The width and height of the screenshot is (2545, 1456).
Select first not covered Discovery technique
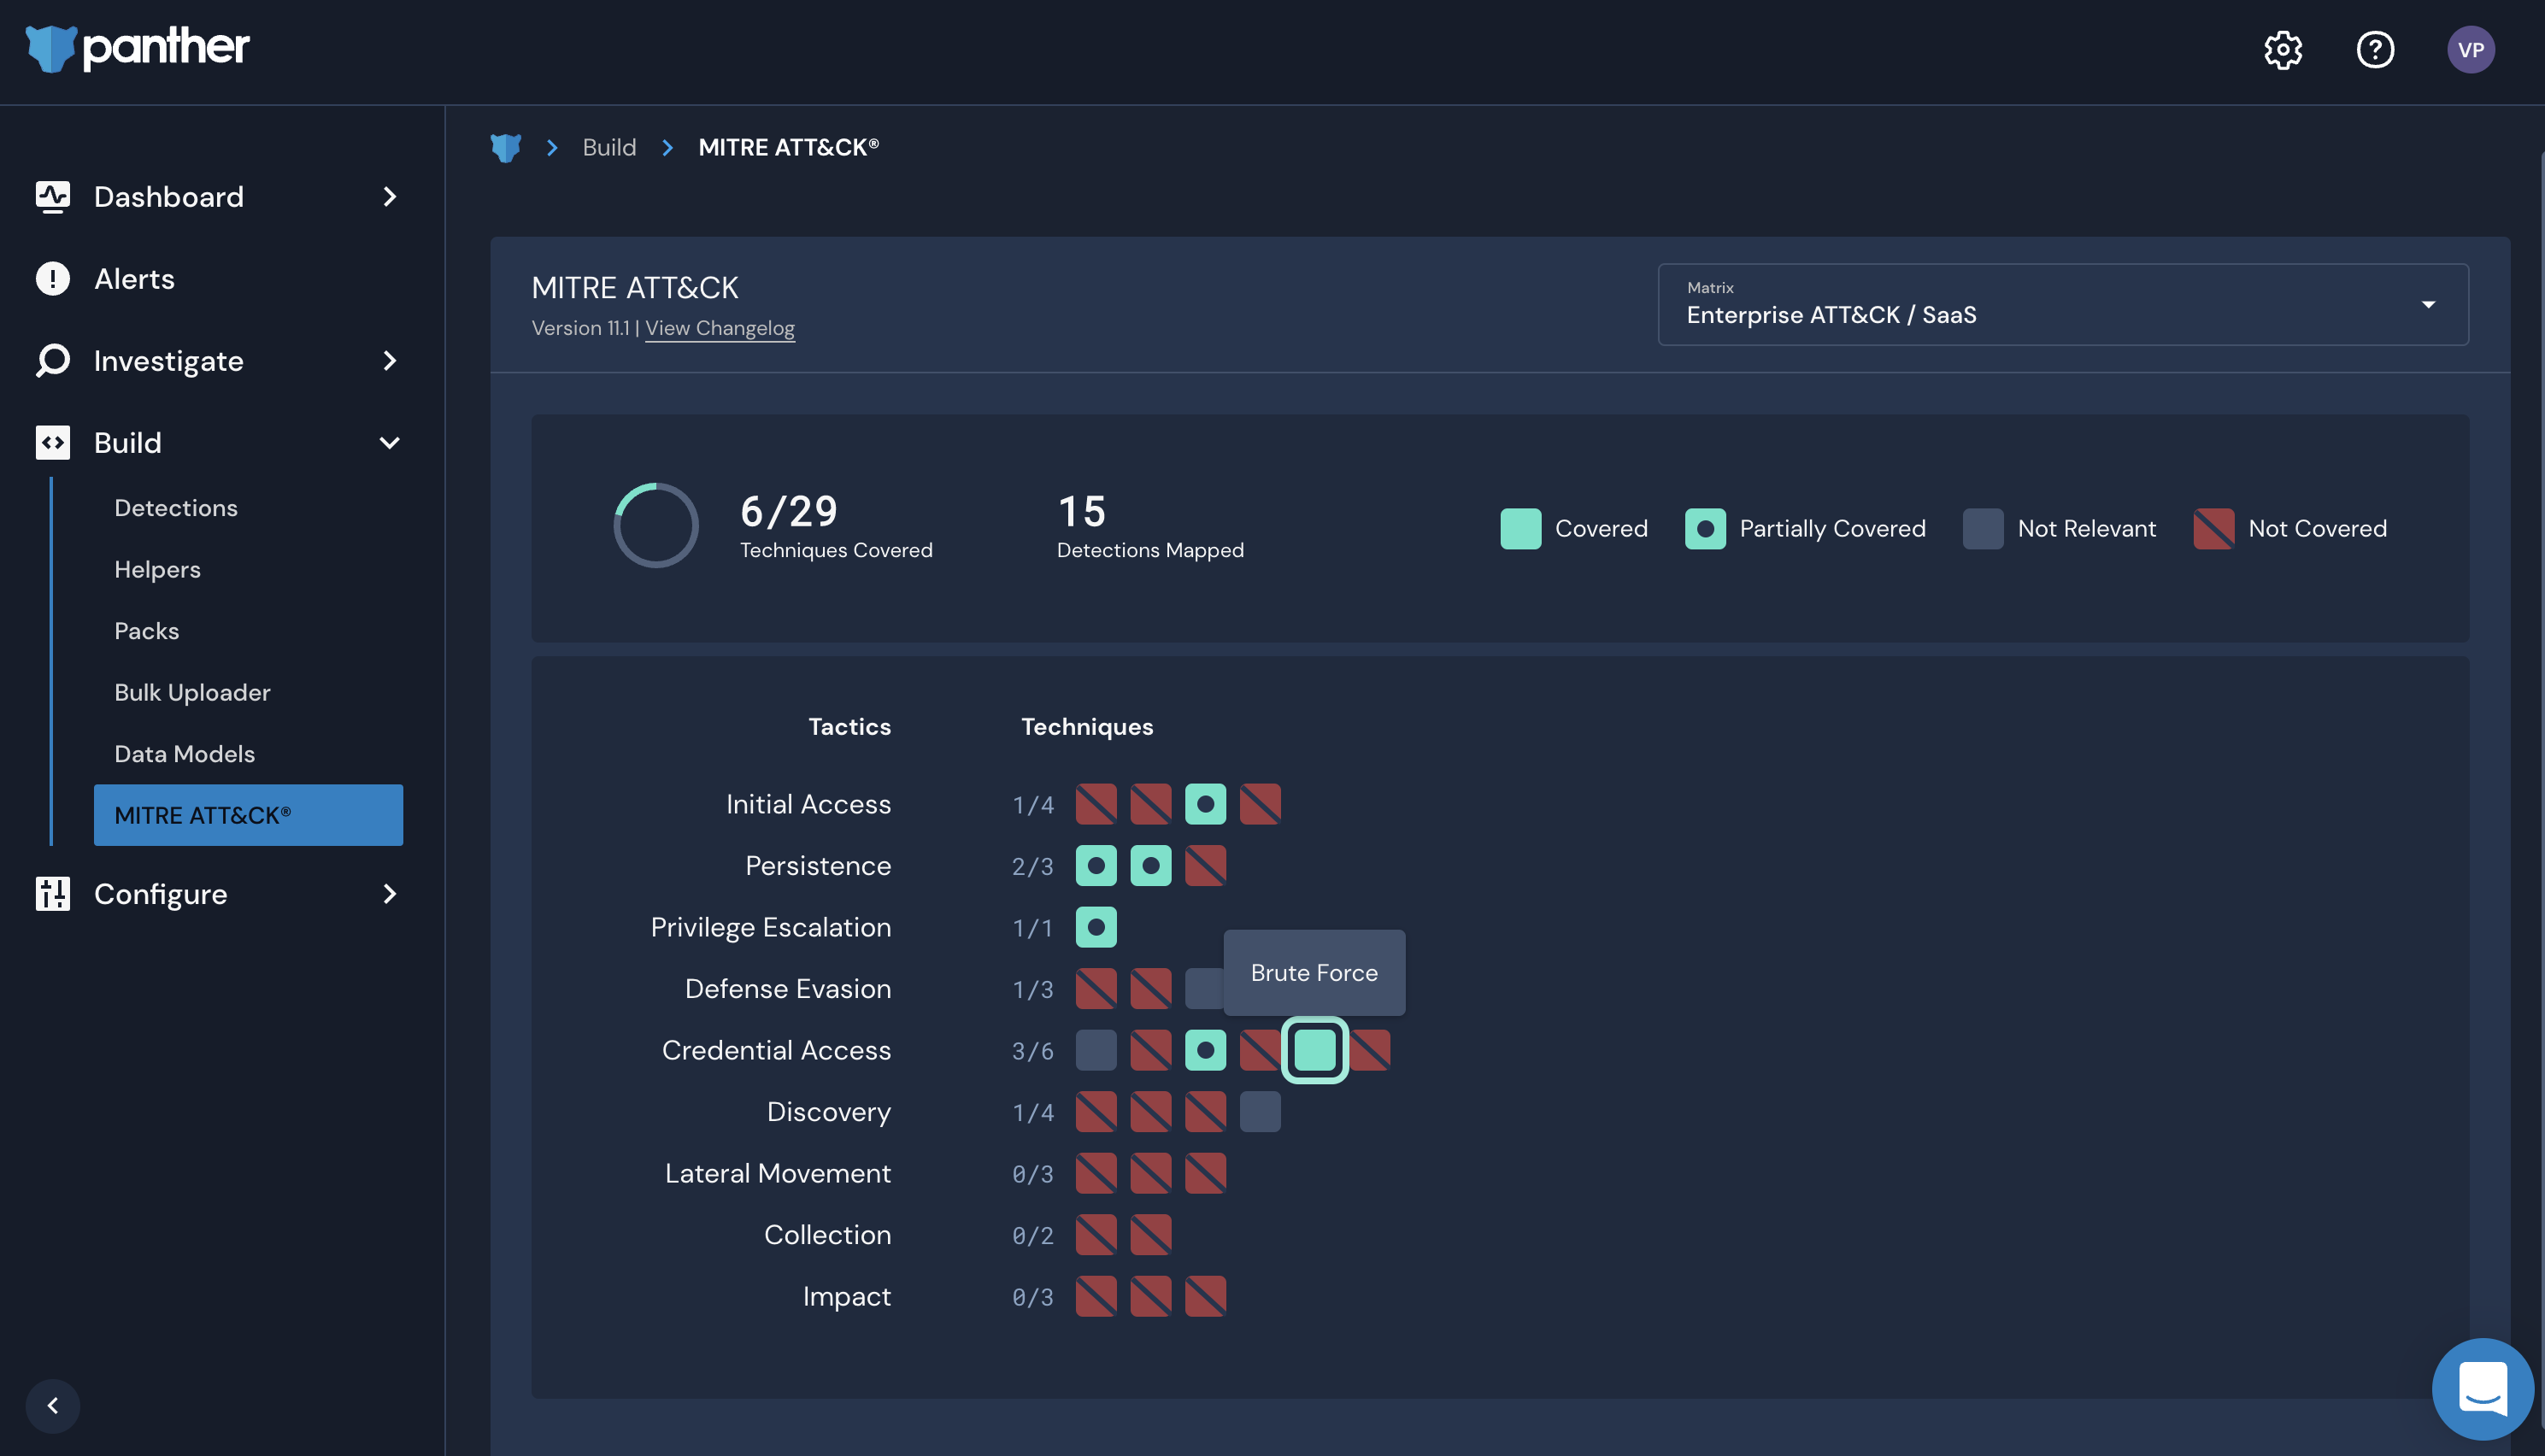tap(1096, 1112)
